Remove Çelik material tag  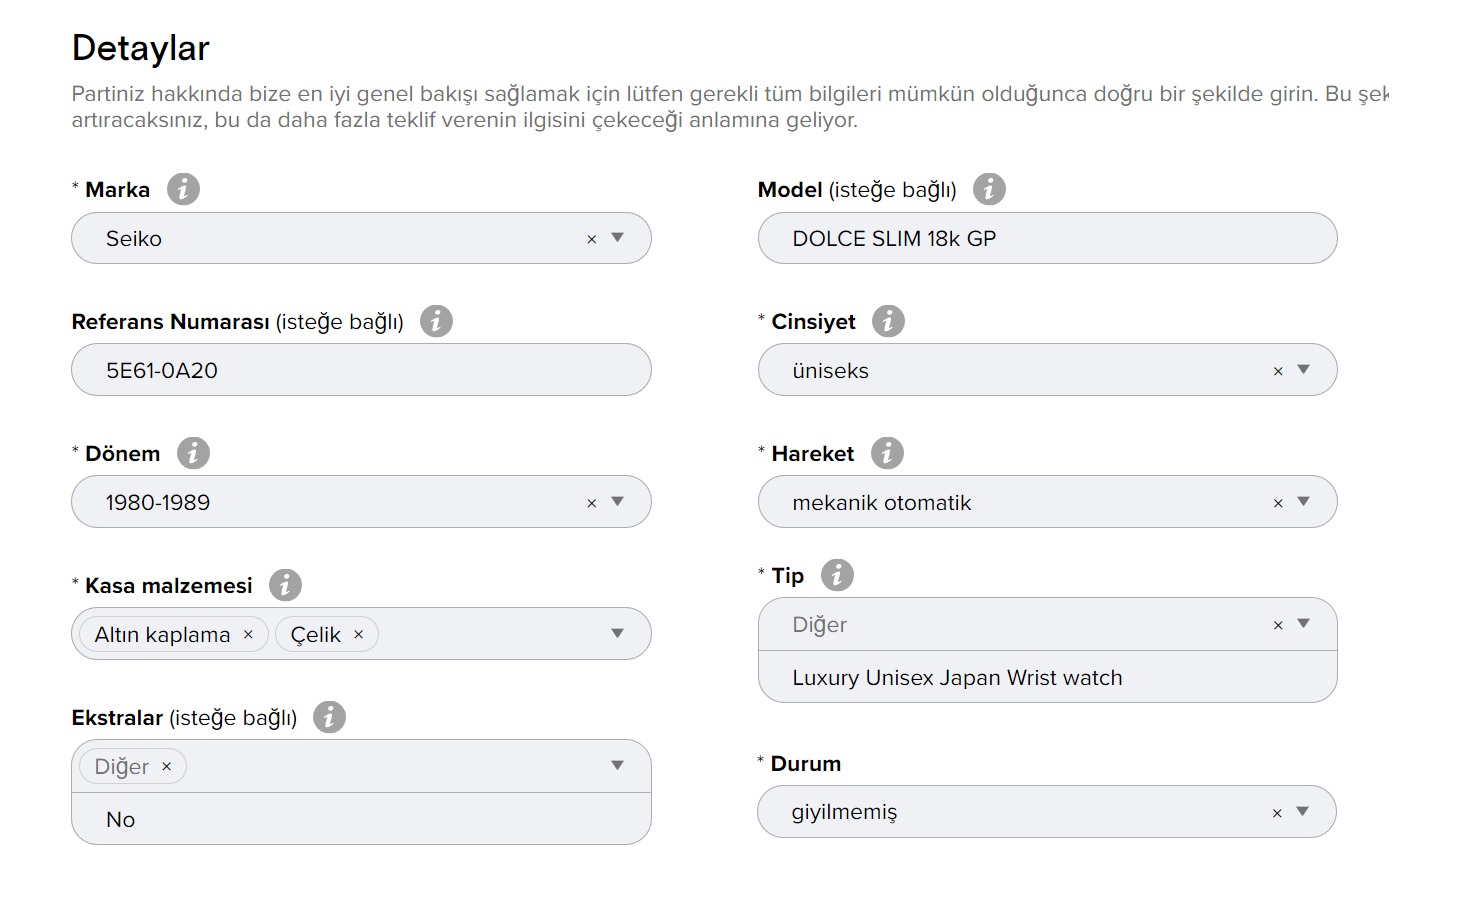tap(358, 635)
